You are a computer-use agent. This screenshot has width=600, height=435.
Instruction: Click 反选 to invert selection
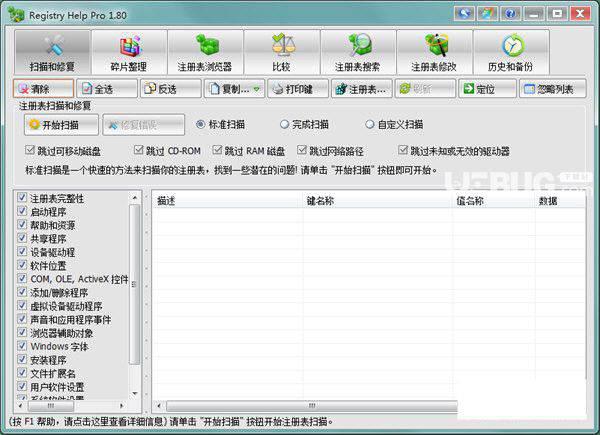tap(170, 89)
